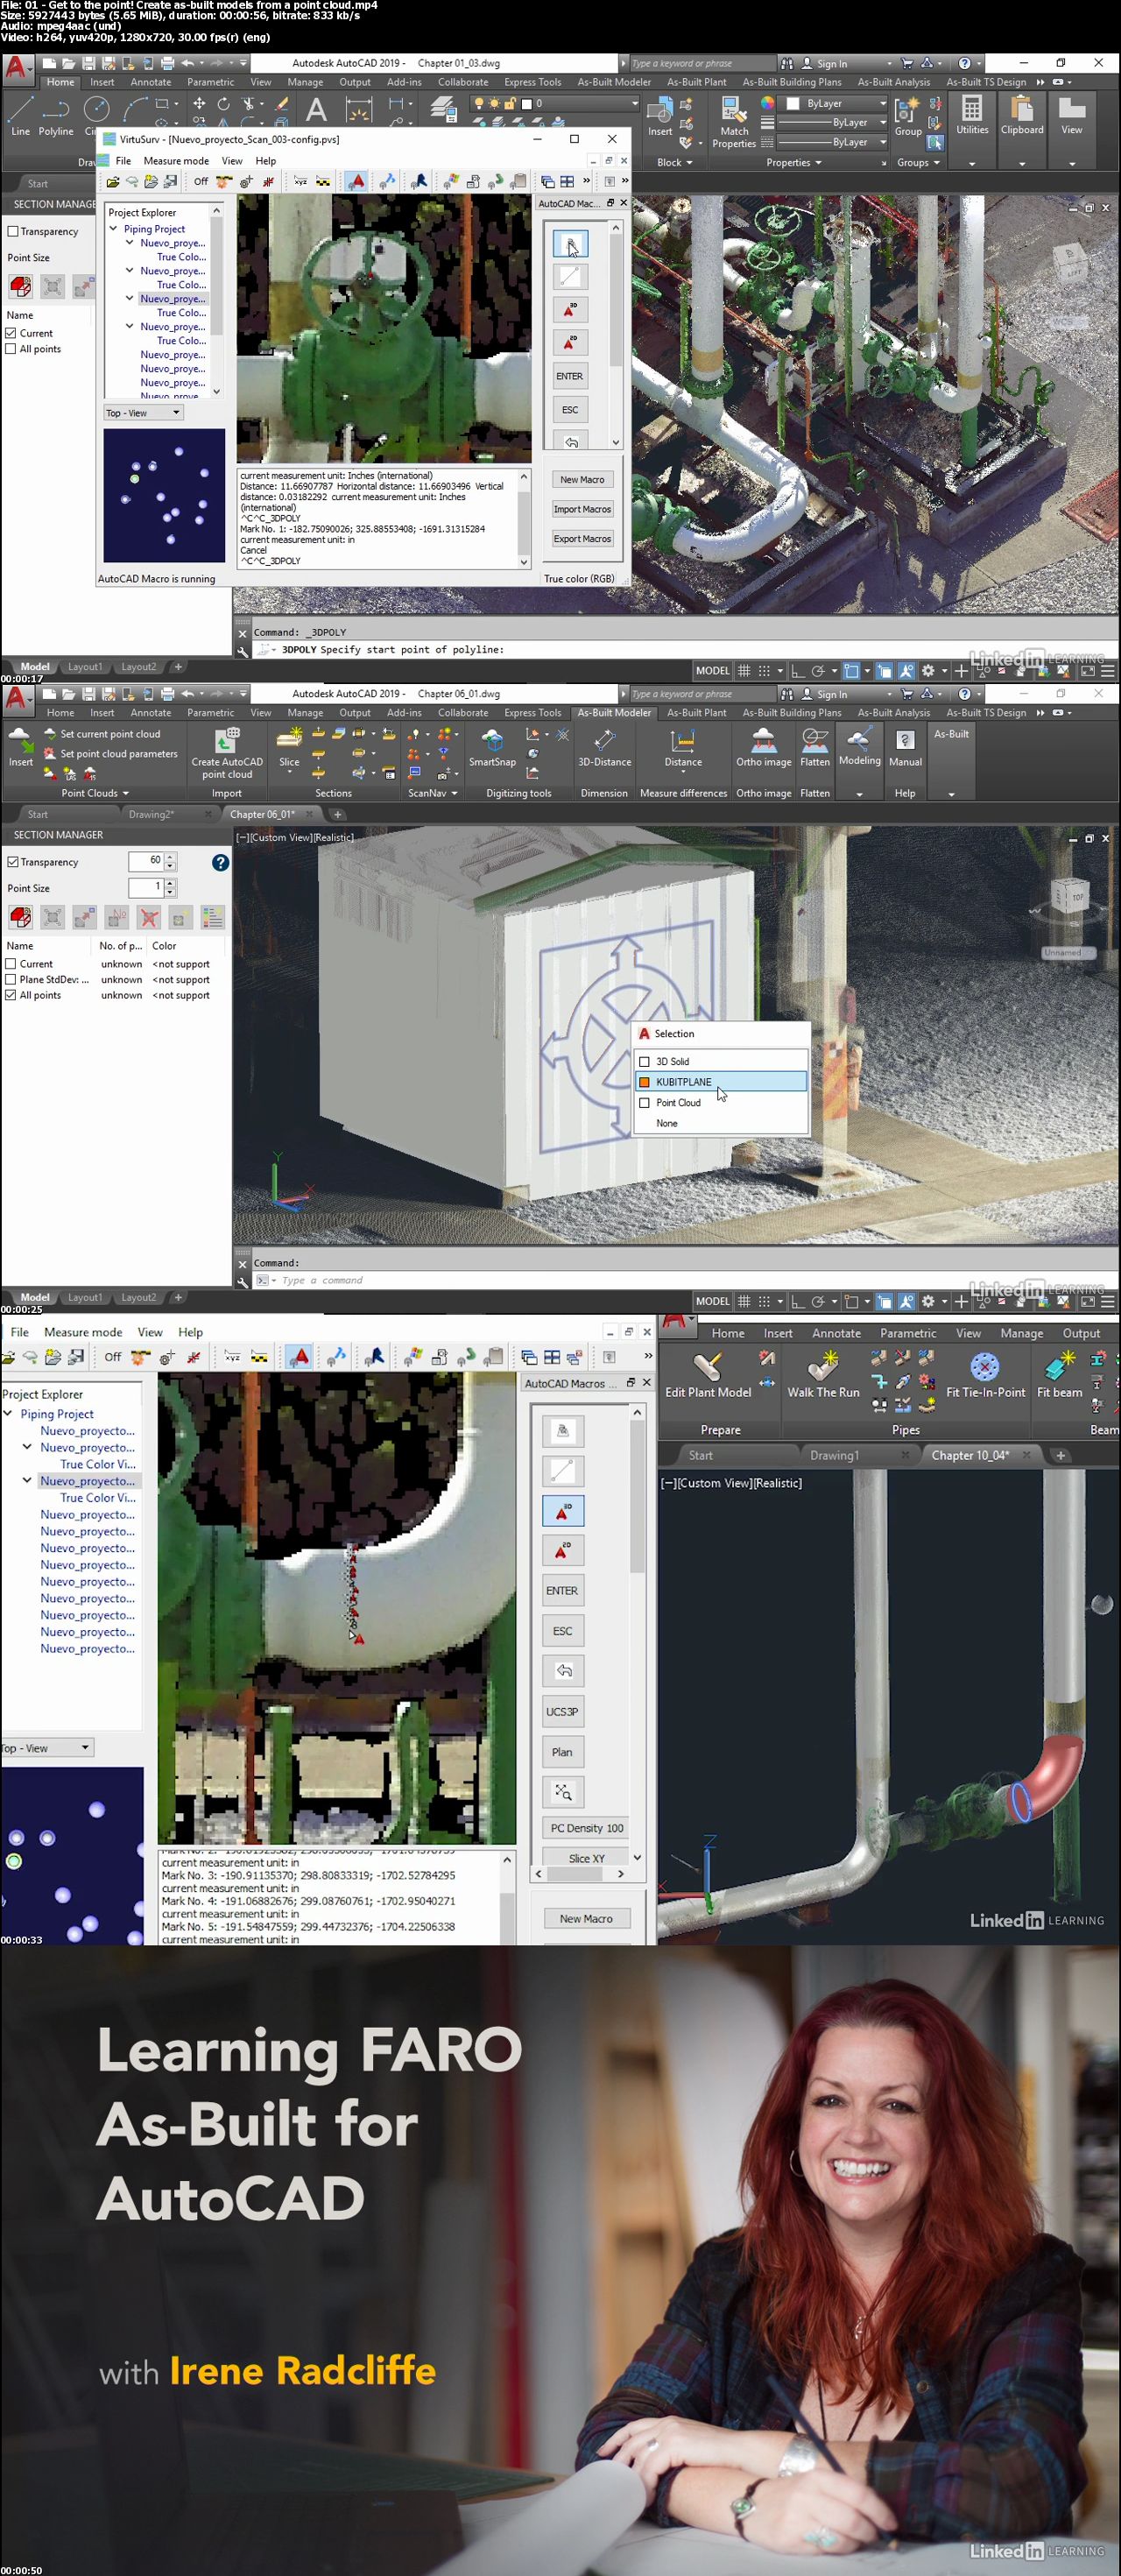Click Insert point cloud in As-Built Modeler ribbon
The image size is (1121, 2576).
pyautogui.click(x=20, y=746)
